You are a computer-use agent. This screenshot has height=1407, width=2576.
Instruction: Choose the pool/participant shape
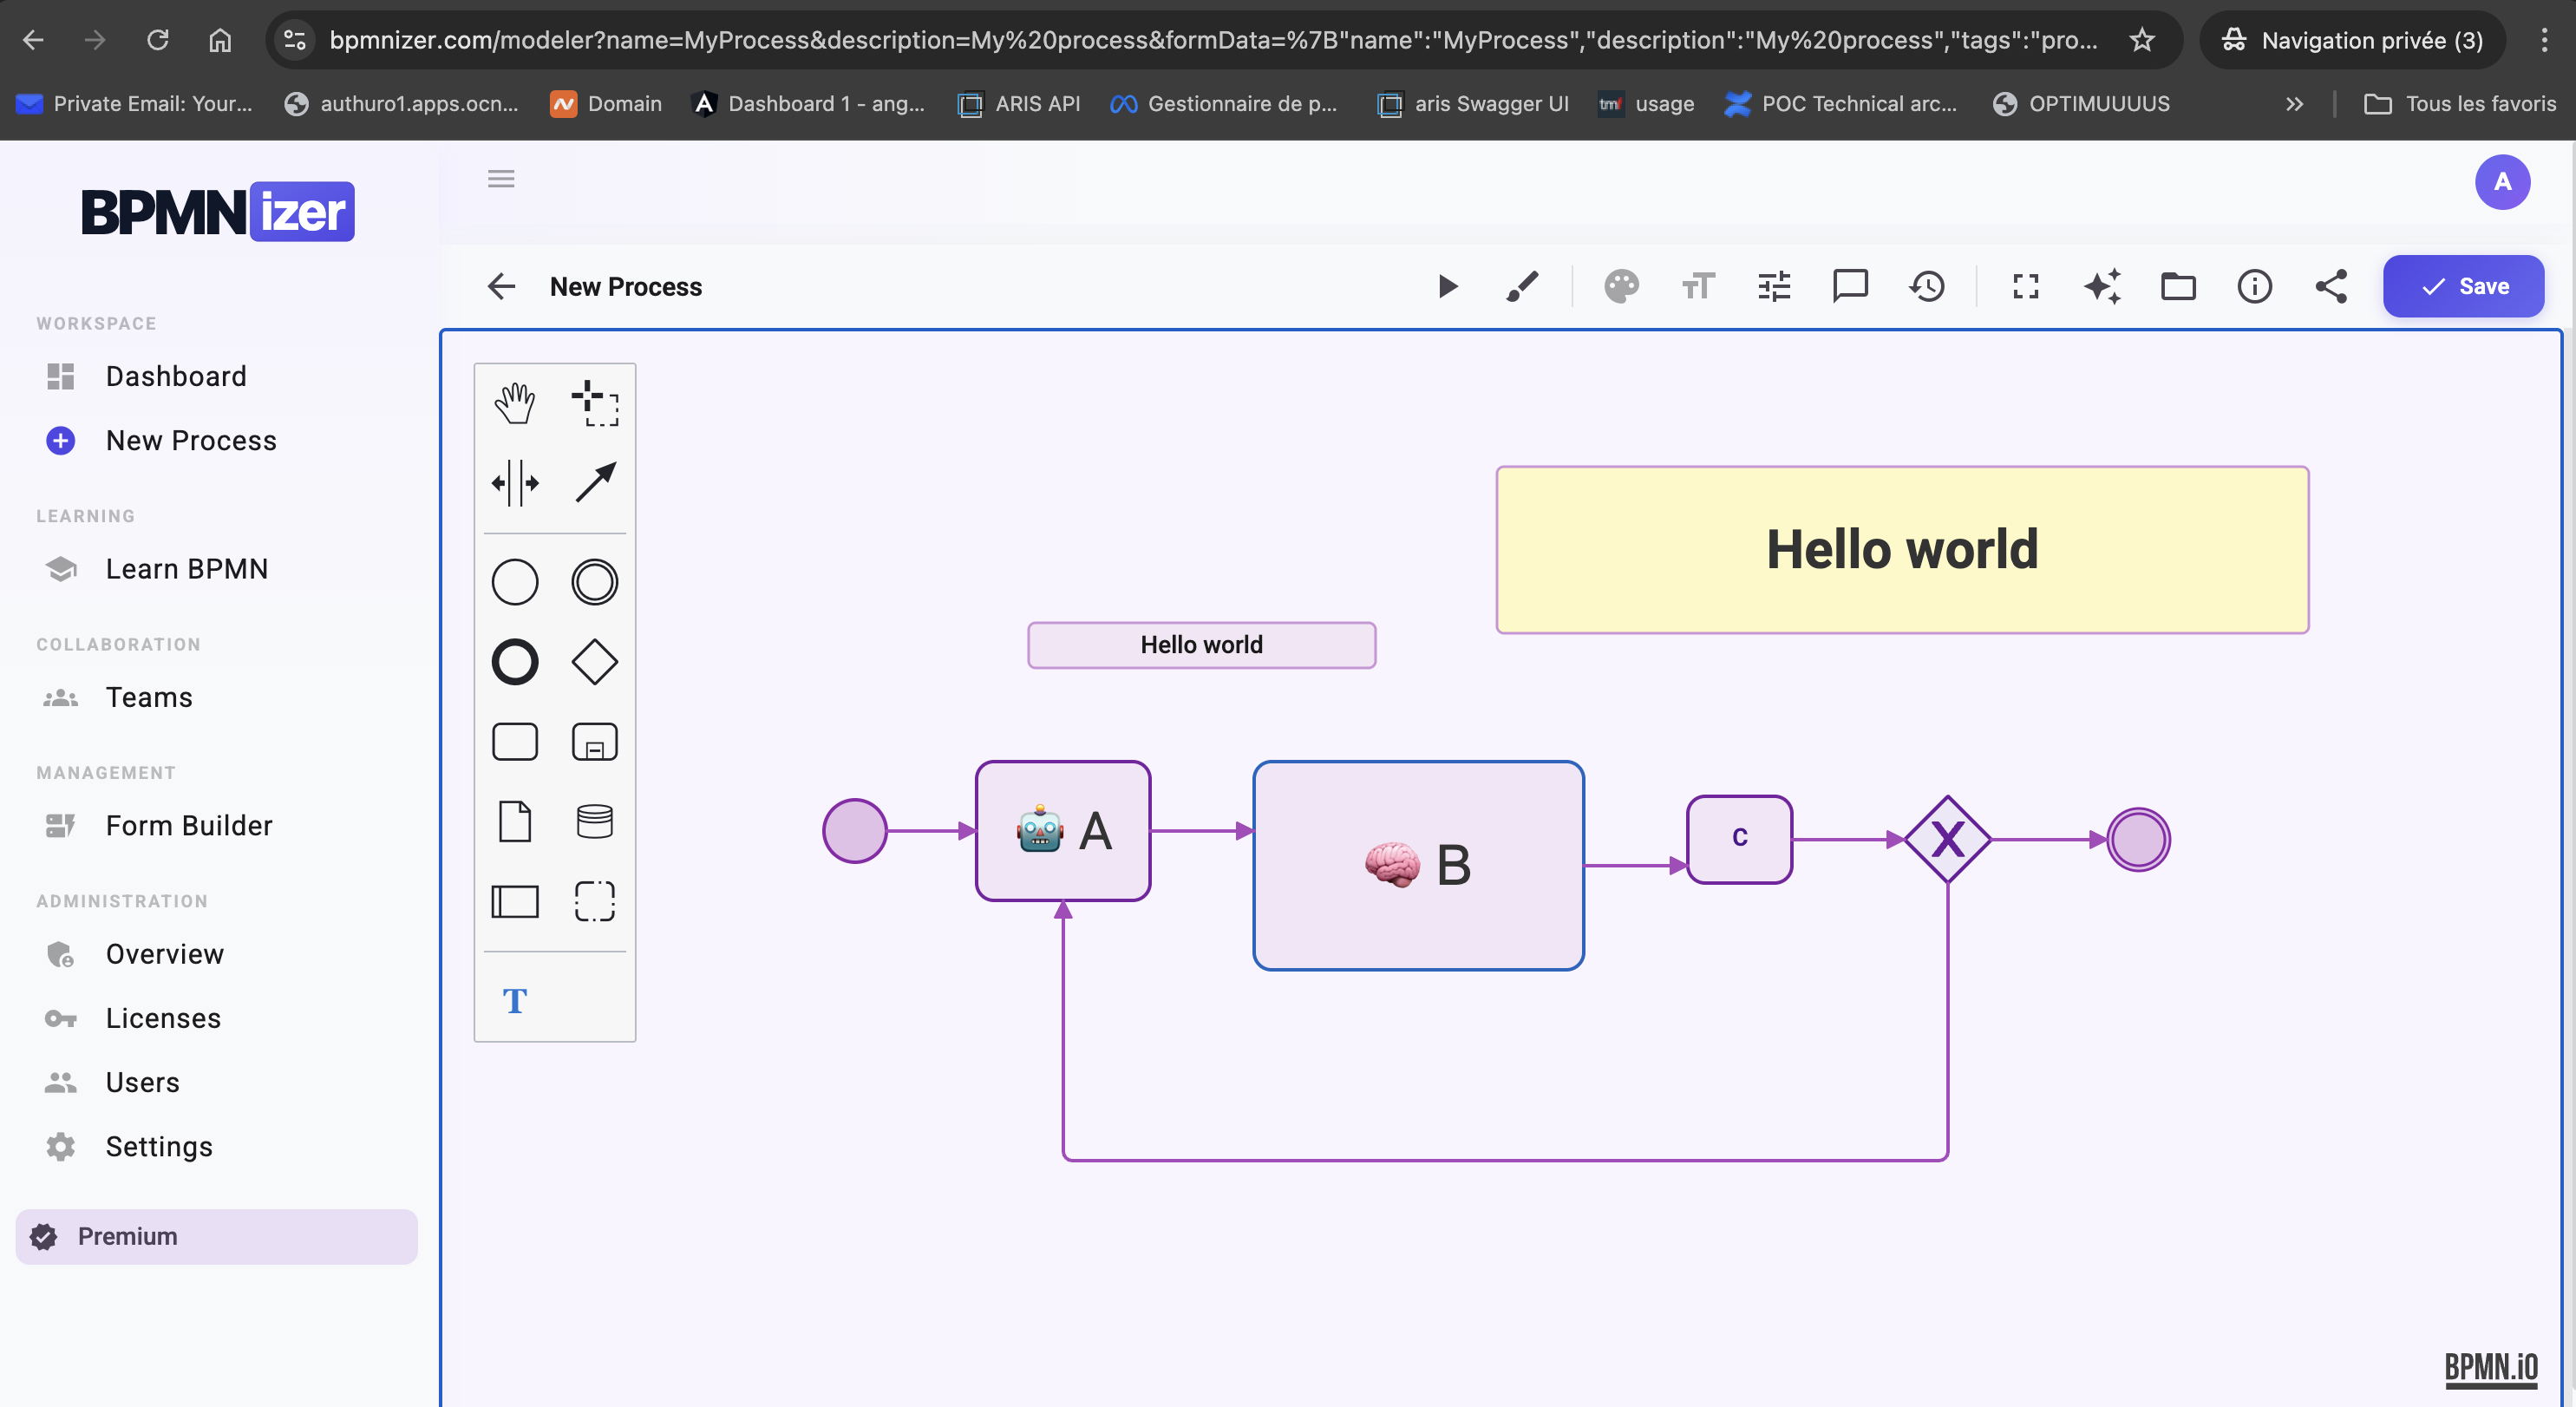(514, 902)
